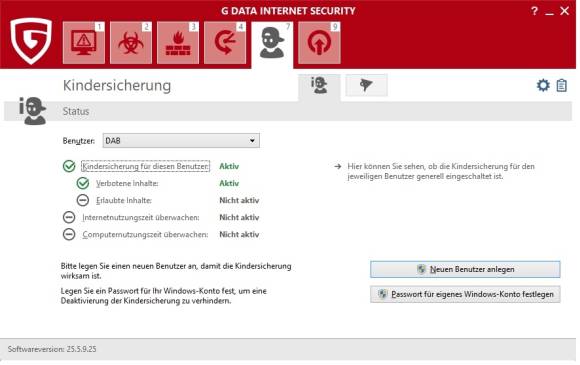This screenshot has width=580, height=365.
Task: Switch to the status info child tab
Action: pos(319,86)
